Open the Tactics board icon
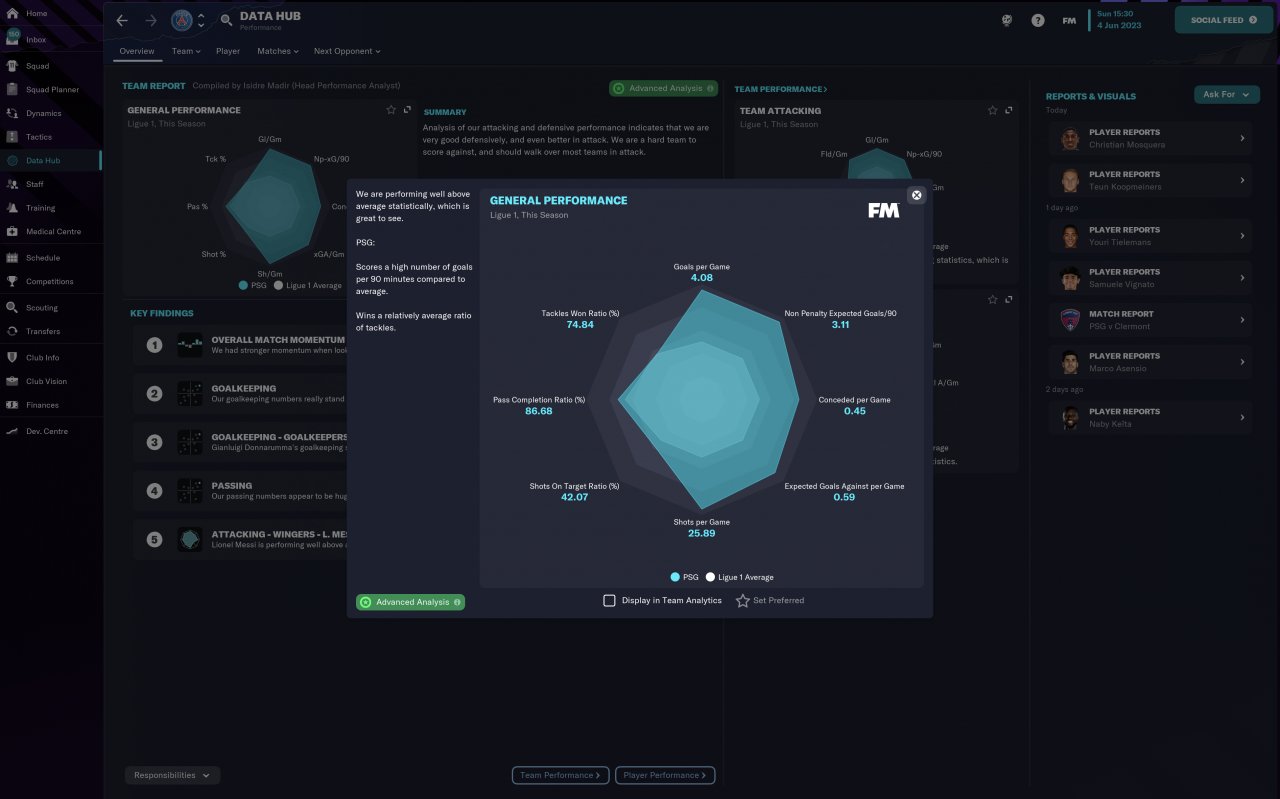 click(12, 137)
